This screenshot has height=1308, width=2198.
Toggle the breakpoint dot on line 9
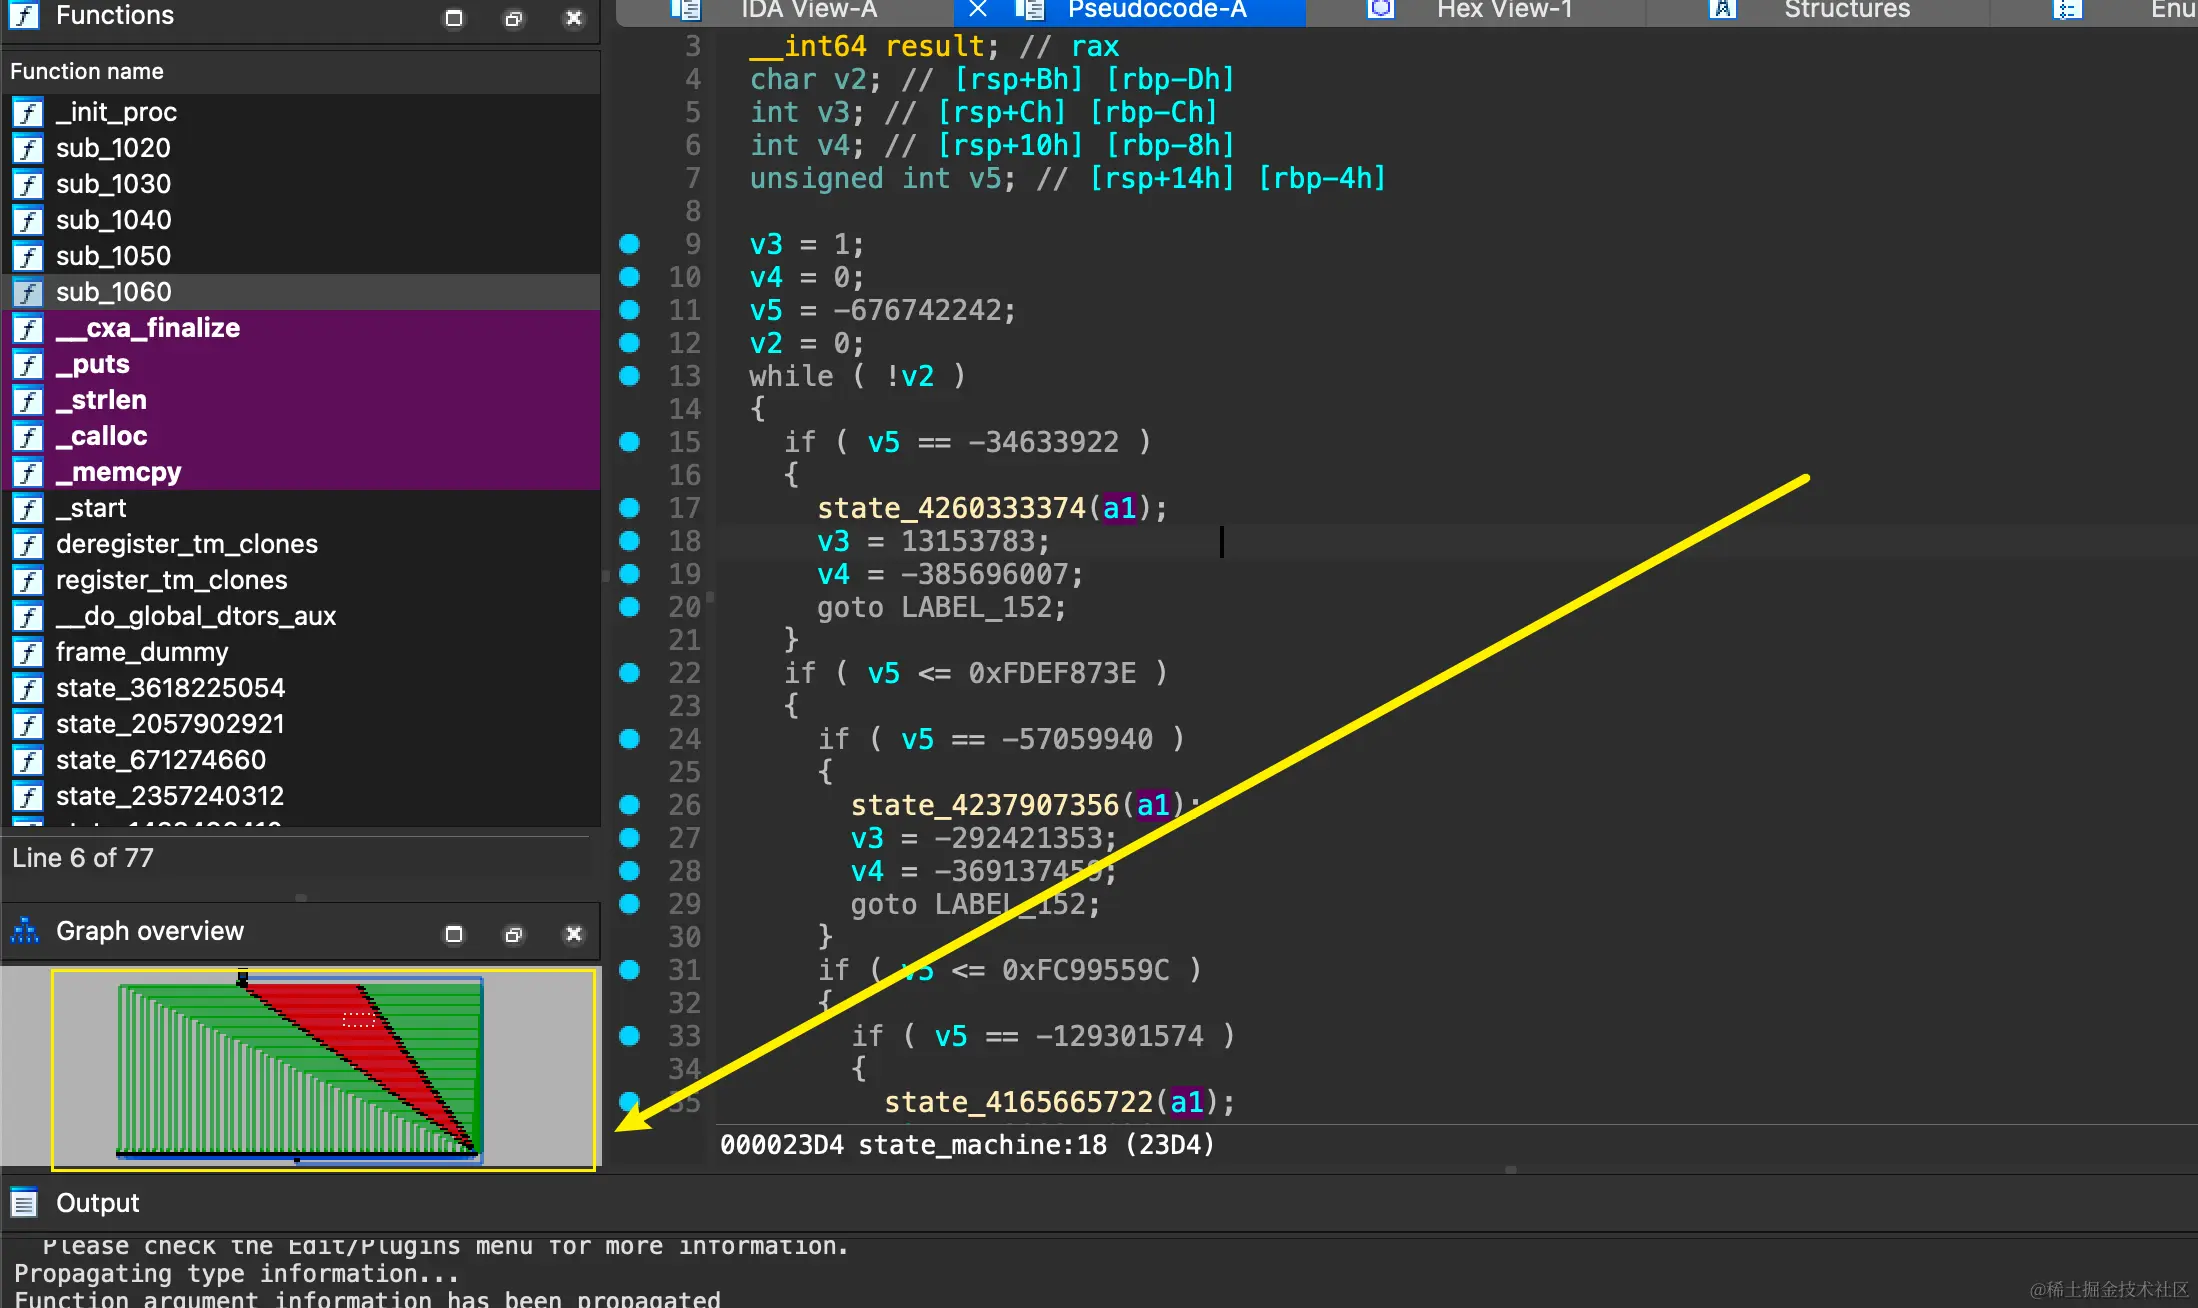[629, 244]
